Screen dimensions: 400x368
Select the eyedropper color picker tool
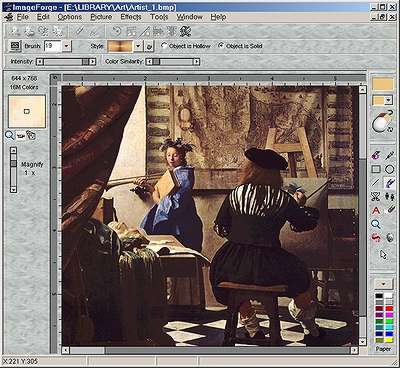click(390, 155)
